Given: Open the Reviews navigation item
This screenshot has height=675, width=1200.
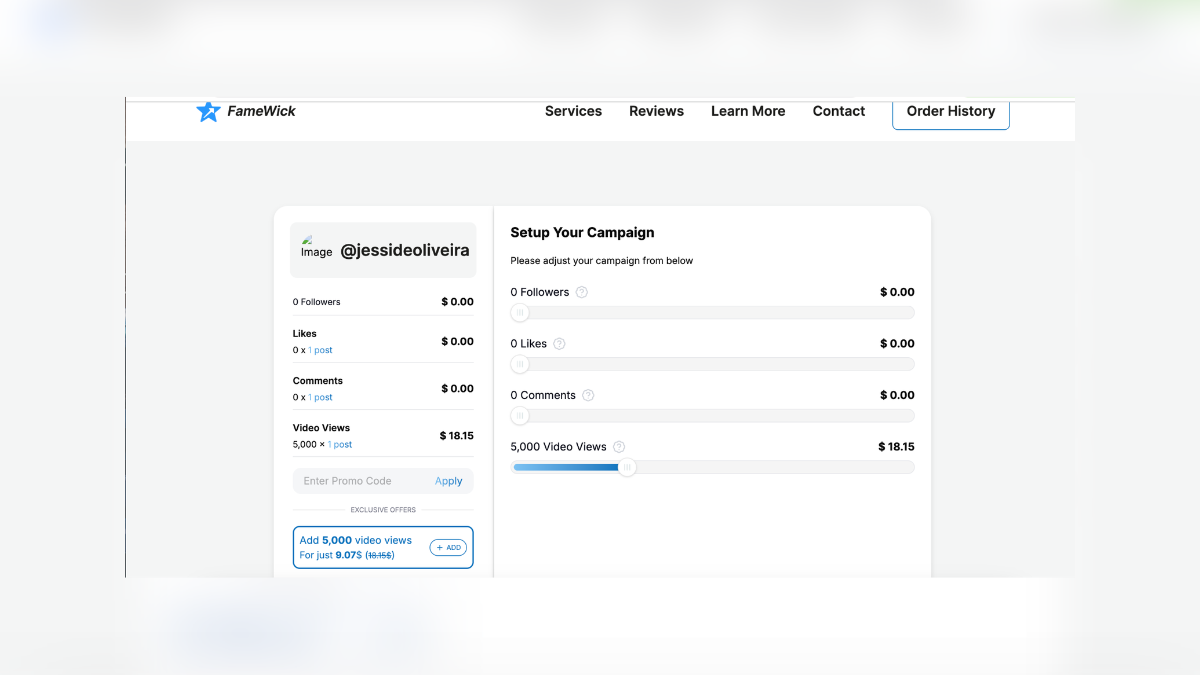Looking at the screenshot, I should pyautogui.click(x=656, y=111).
